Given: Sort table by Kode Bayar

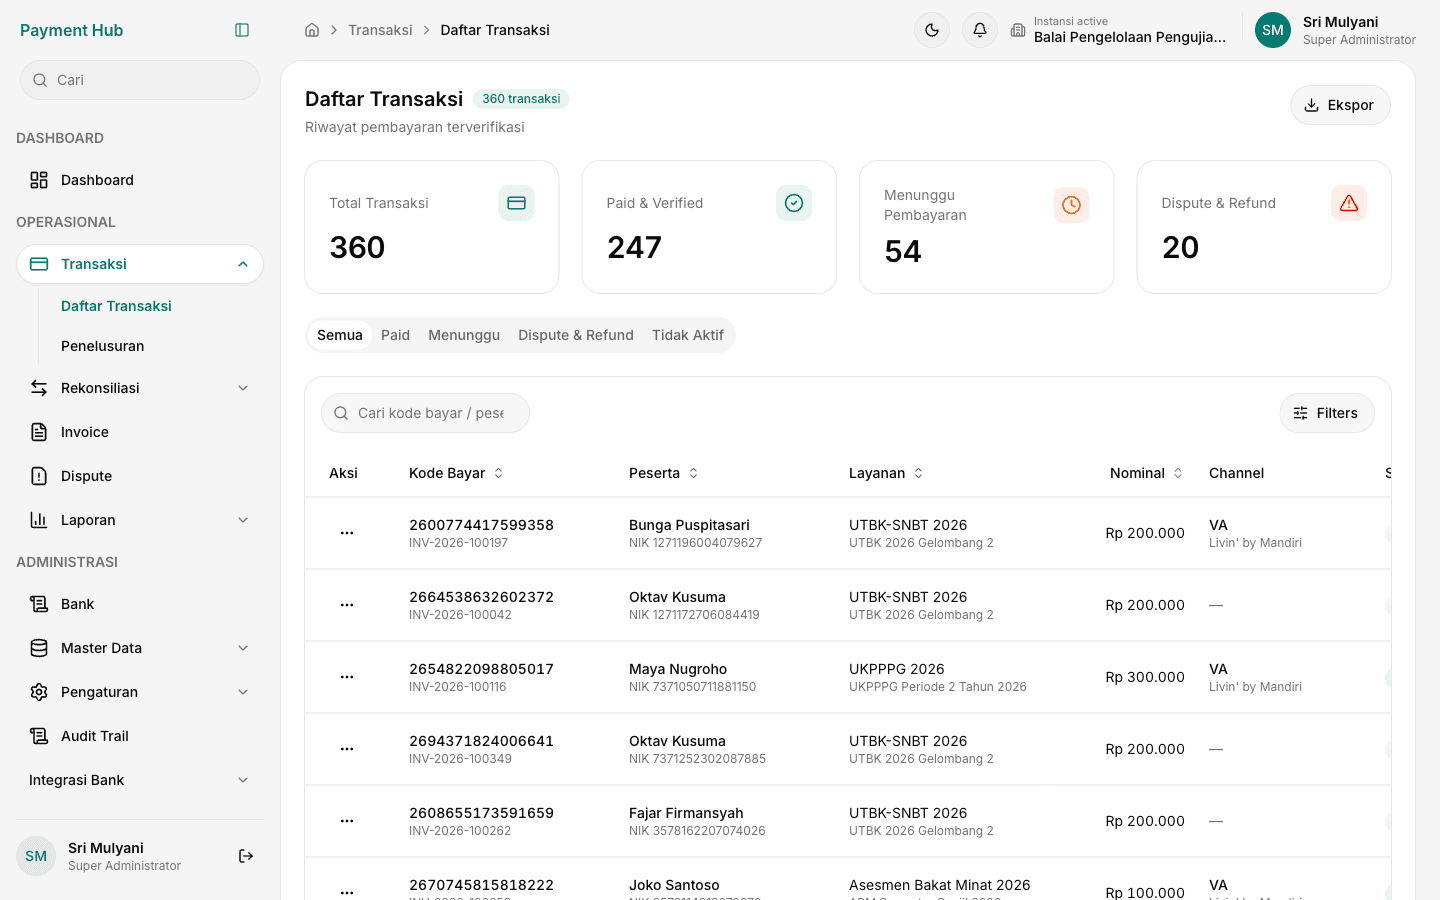Looking at the screenshot, I should tap(456, 473).
